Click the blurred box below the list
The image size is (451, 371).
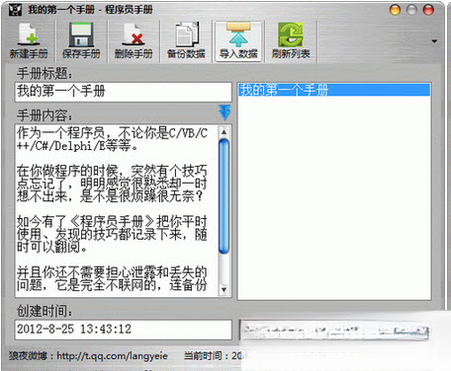[334, 330]
